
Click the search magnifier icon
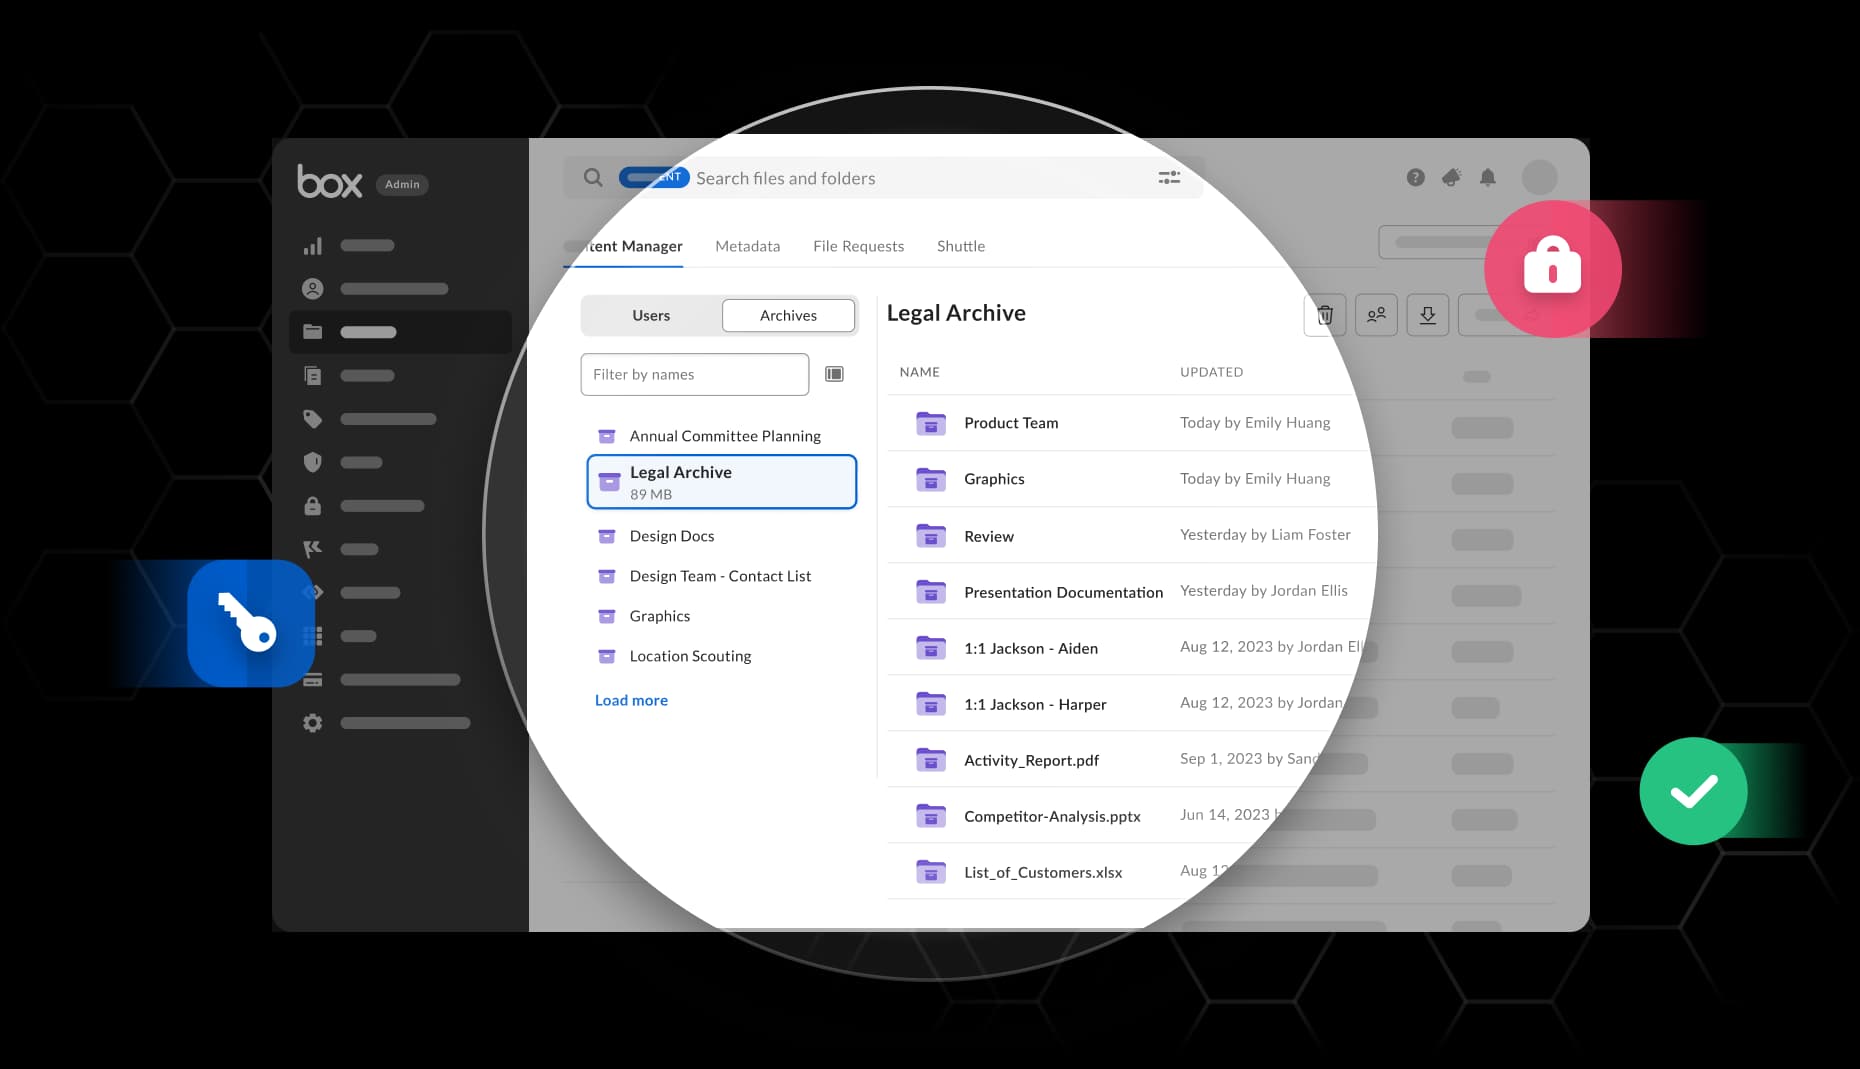pos(593,178)
